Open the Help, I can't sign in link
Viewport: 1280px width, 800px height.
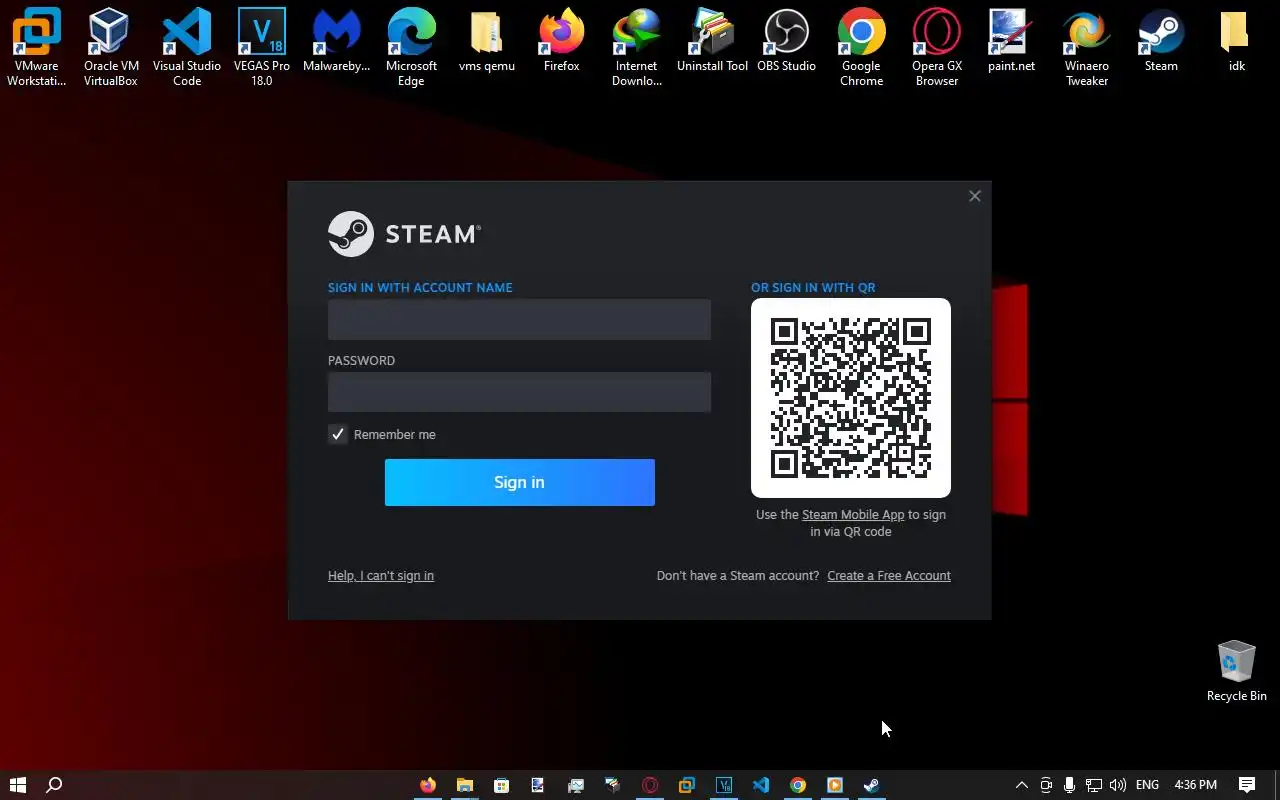(x=381, y=576)
